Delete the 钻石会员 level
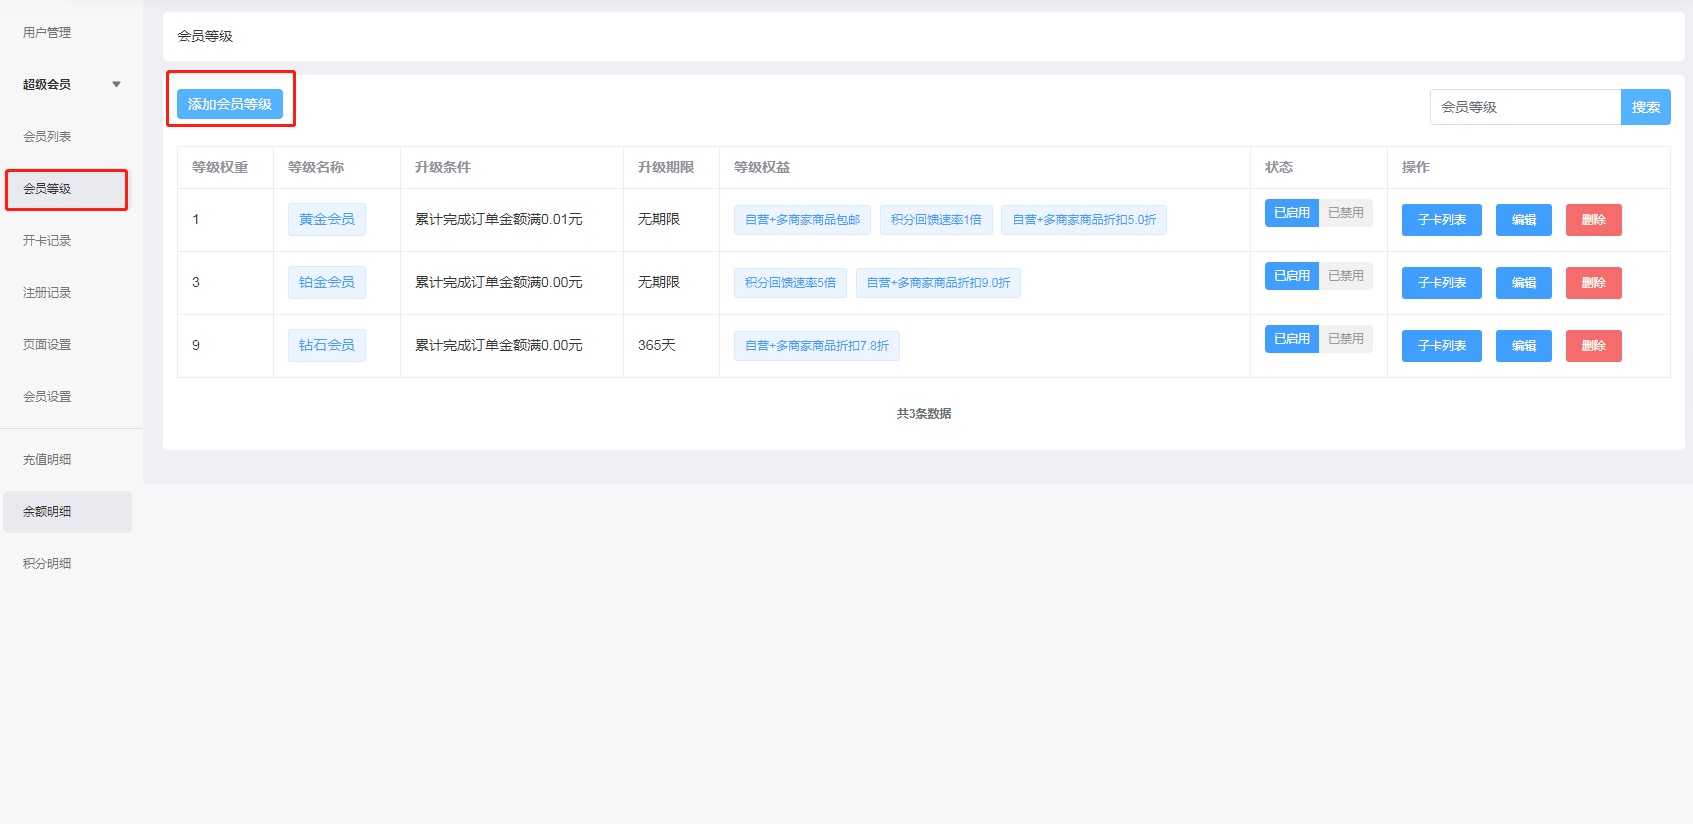 [1594, 346]
